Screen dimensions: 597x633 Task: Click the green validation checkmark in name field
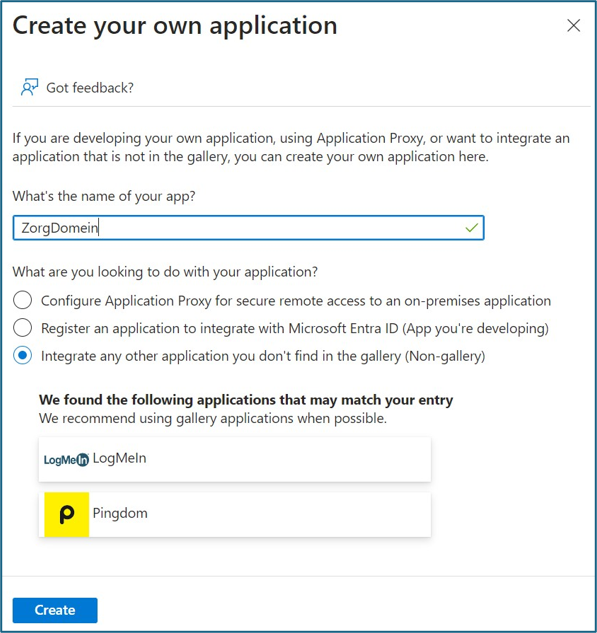point(471,228)
